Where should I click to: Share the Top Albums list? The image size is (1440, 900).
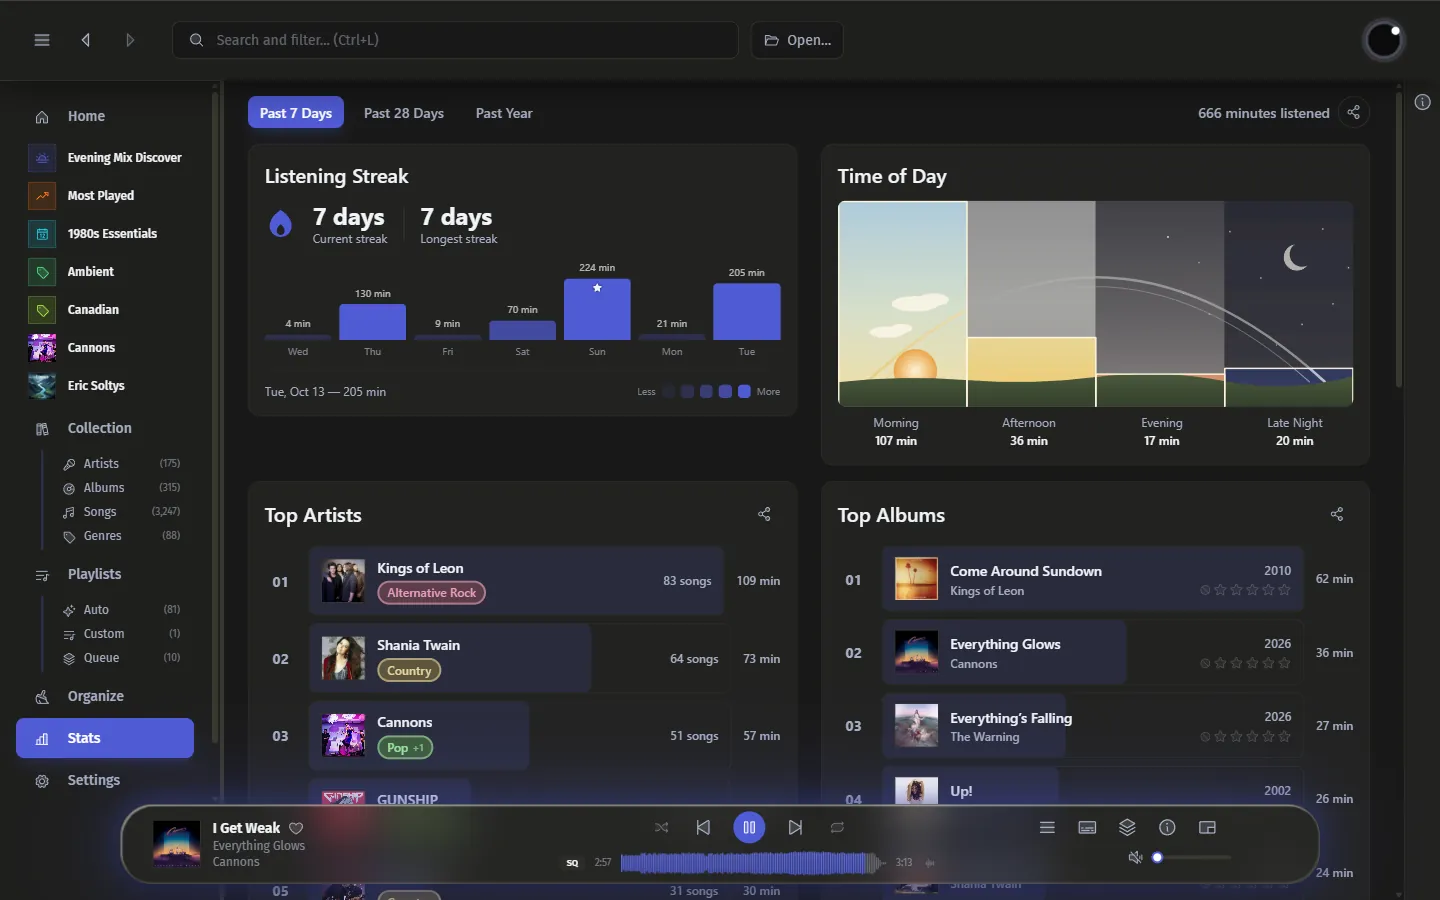1337,514
